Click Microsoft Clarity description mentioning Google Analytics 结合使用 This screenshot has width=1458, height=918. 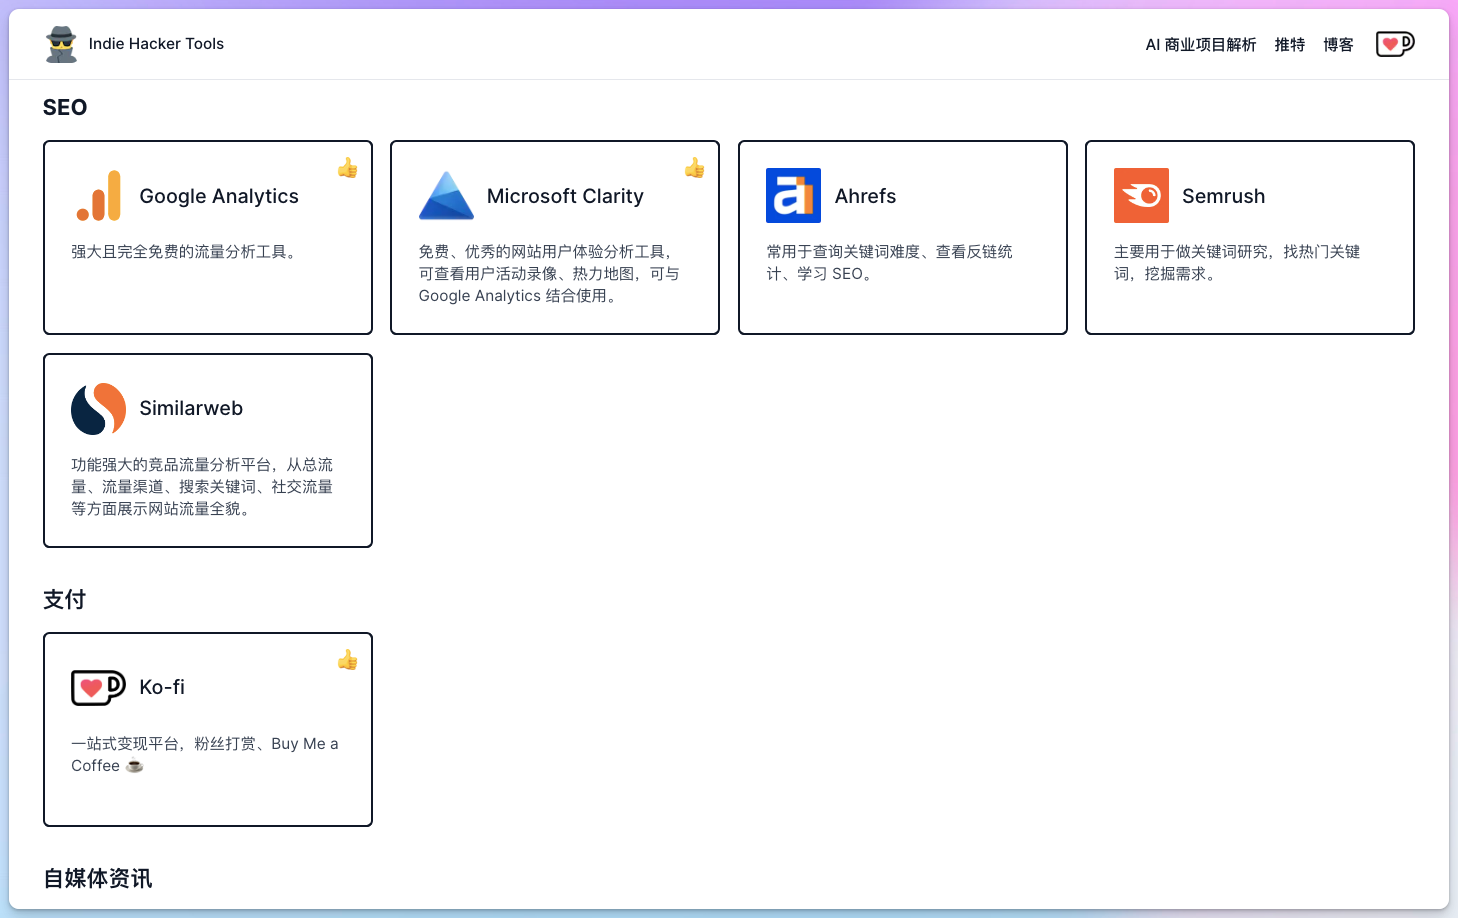click(549, 274)
